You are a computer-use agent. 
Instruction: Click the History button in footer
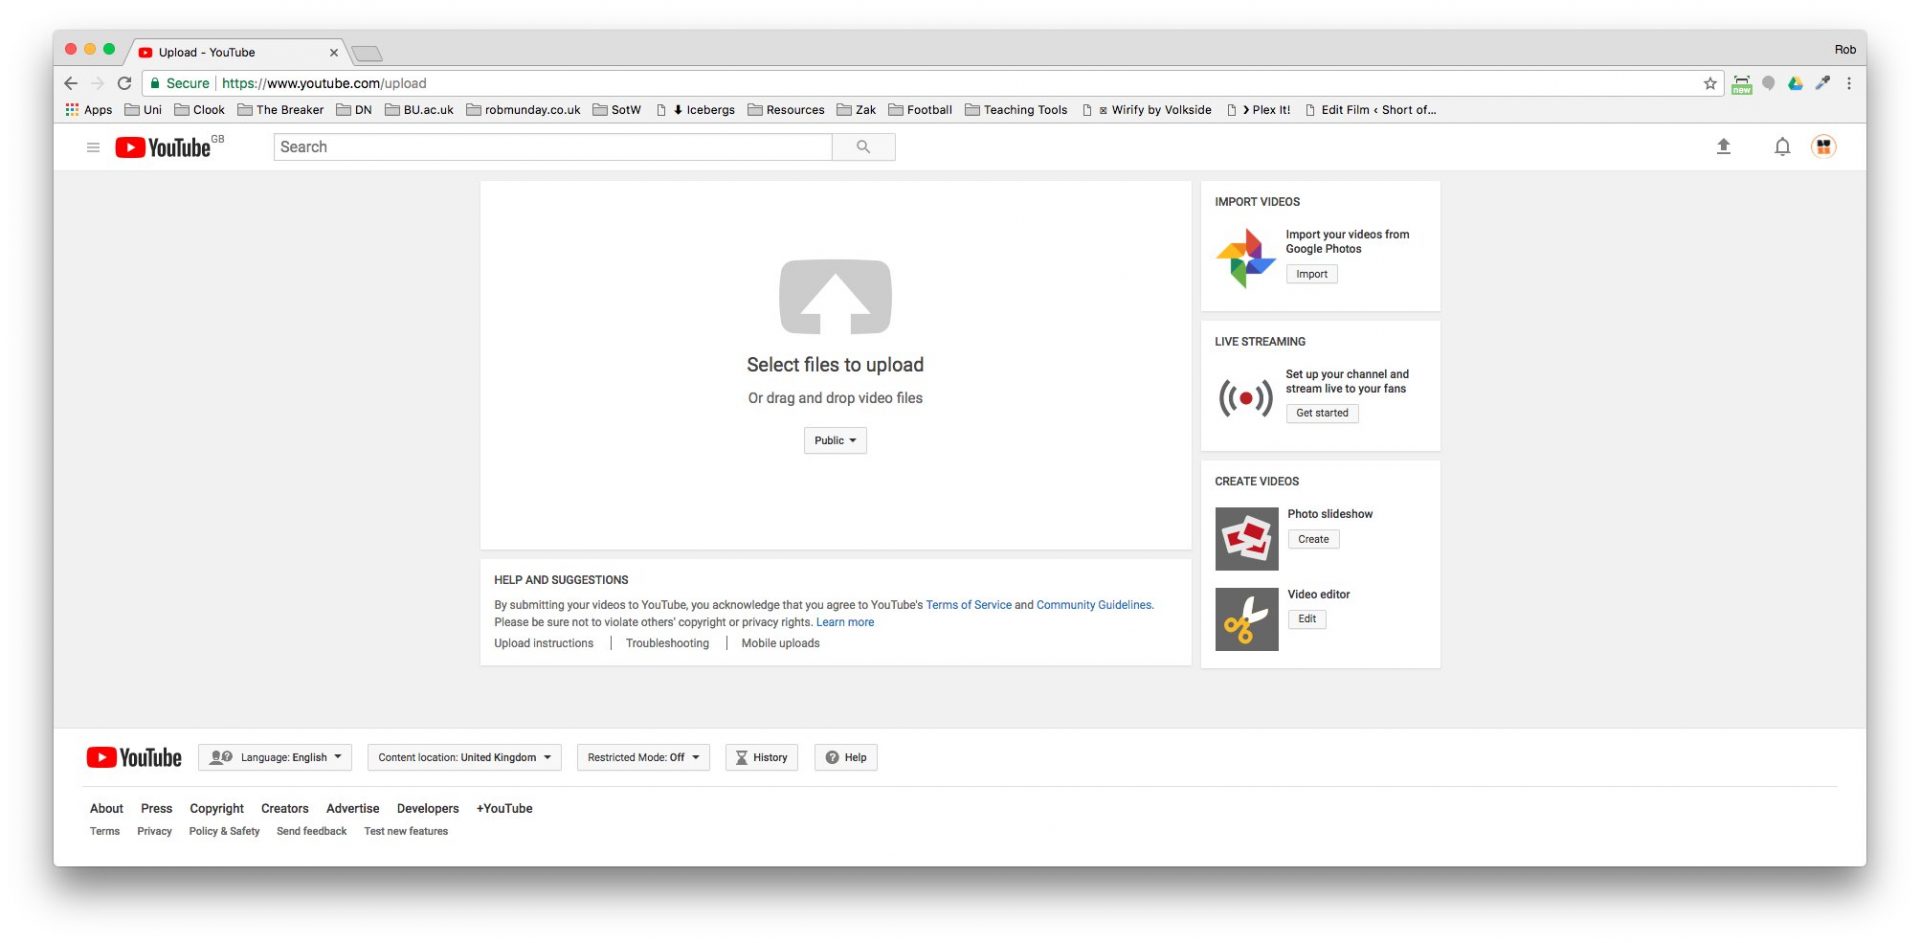tap(761, 757)
